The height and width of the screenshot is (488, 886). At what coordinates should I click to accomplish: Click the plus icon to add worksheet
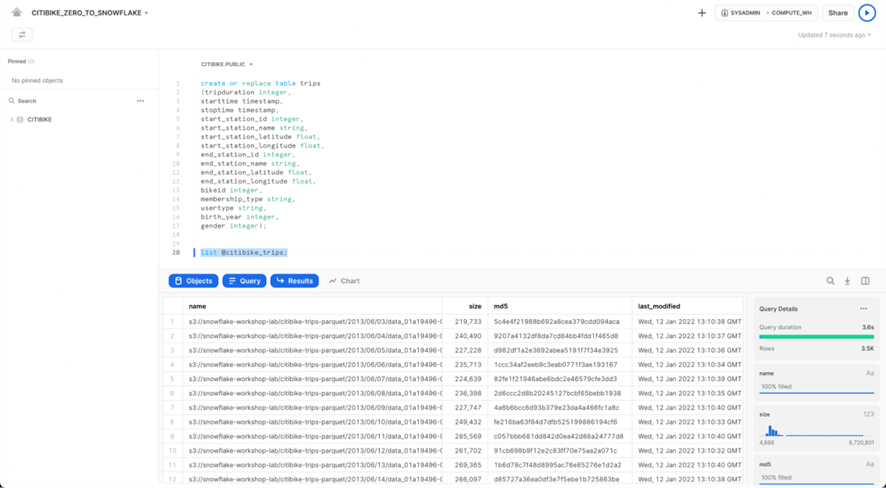pyautogui.click(x=702, y=13)
